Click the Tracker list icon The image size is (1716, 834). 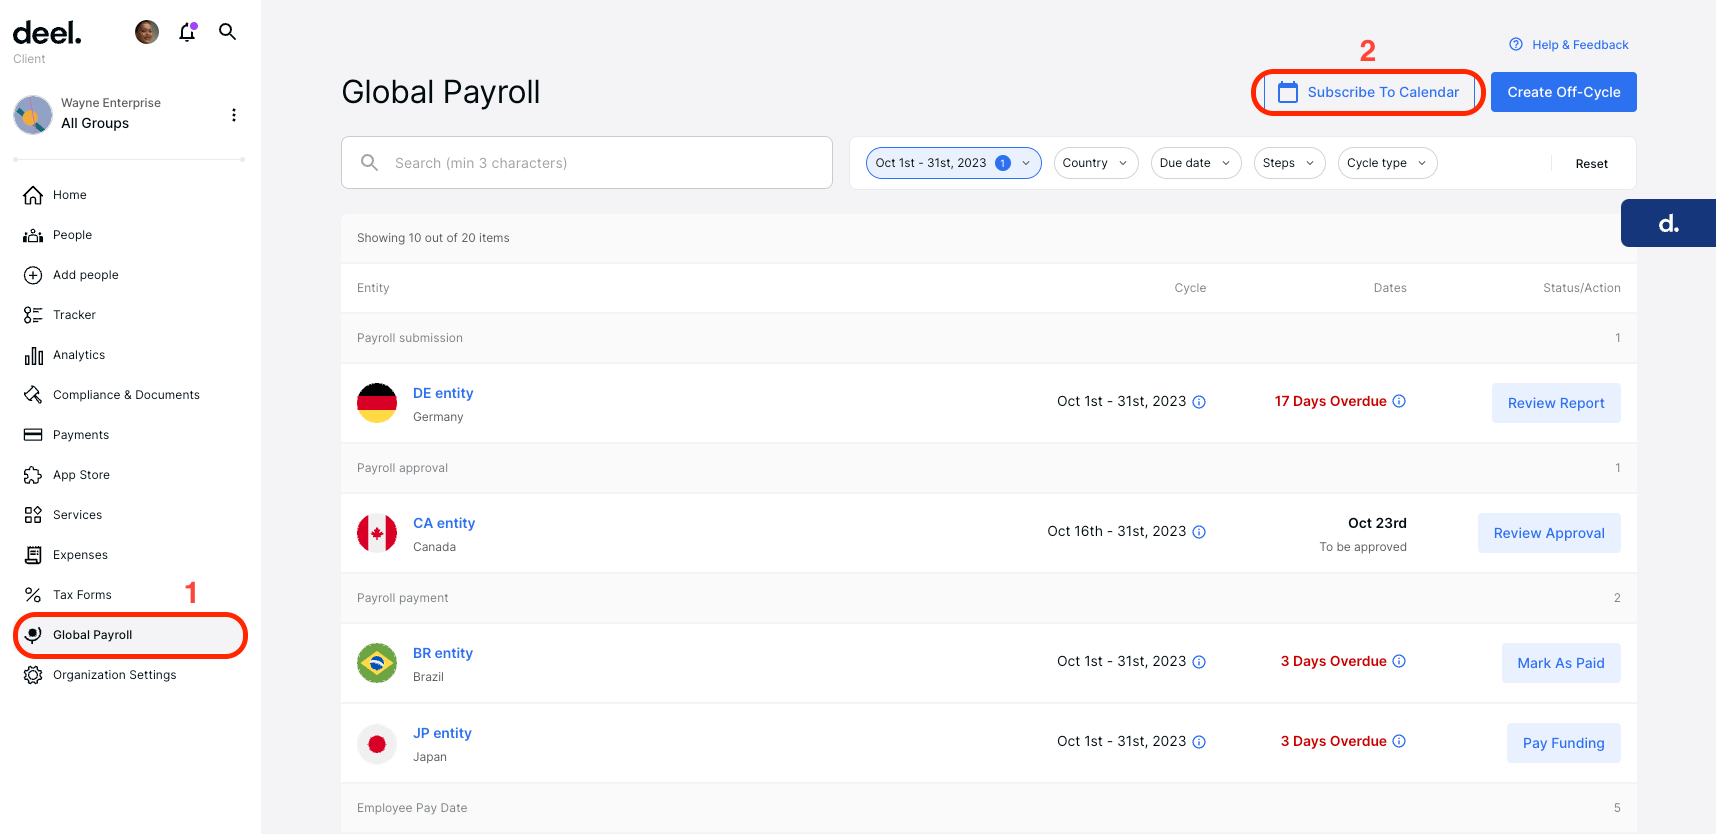point(33,315)
